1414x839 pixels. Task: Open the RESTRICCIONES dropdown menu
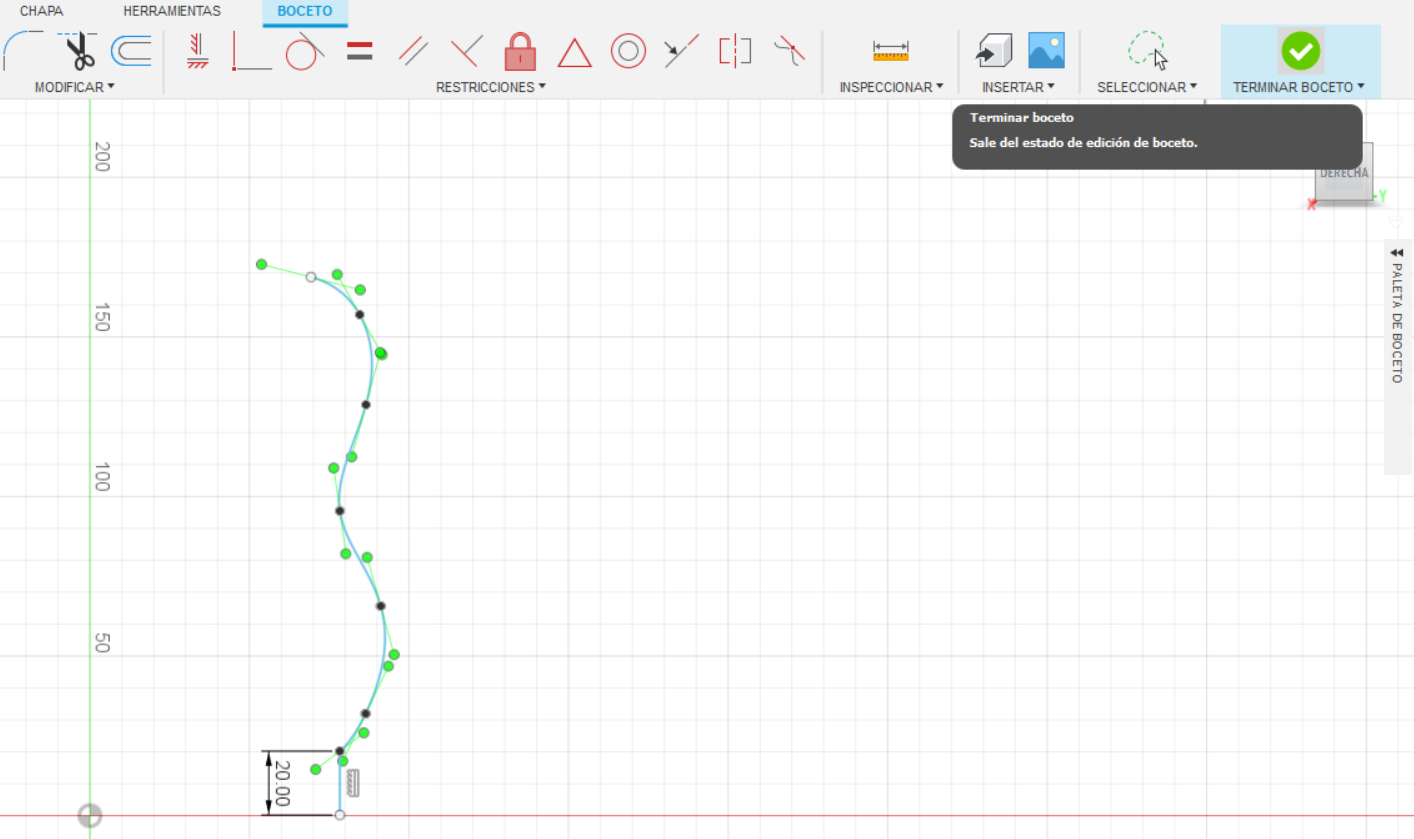pos(491,87)
